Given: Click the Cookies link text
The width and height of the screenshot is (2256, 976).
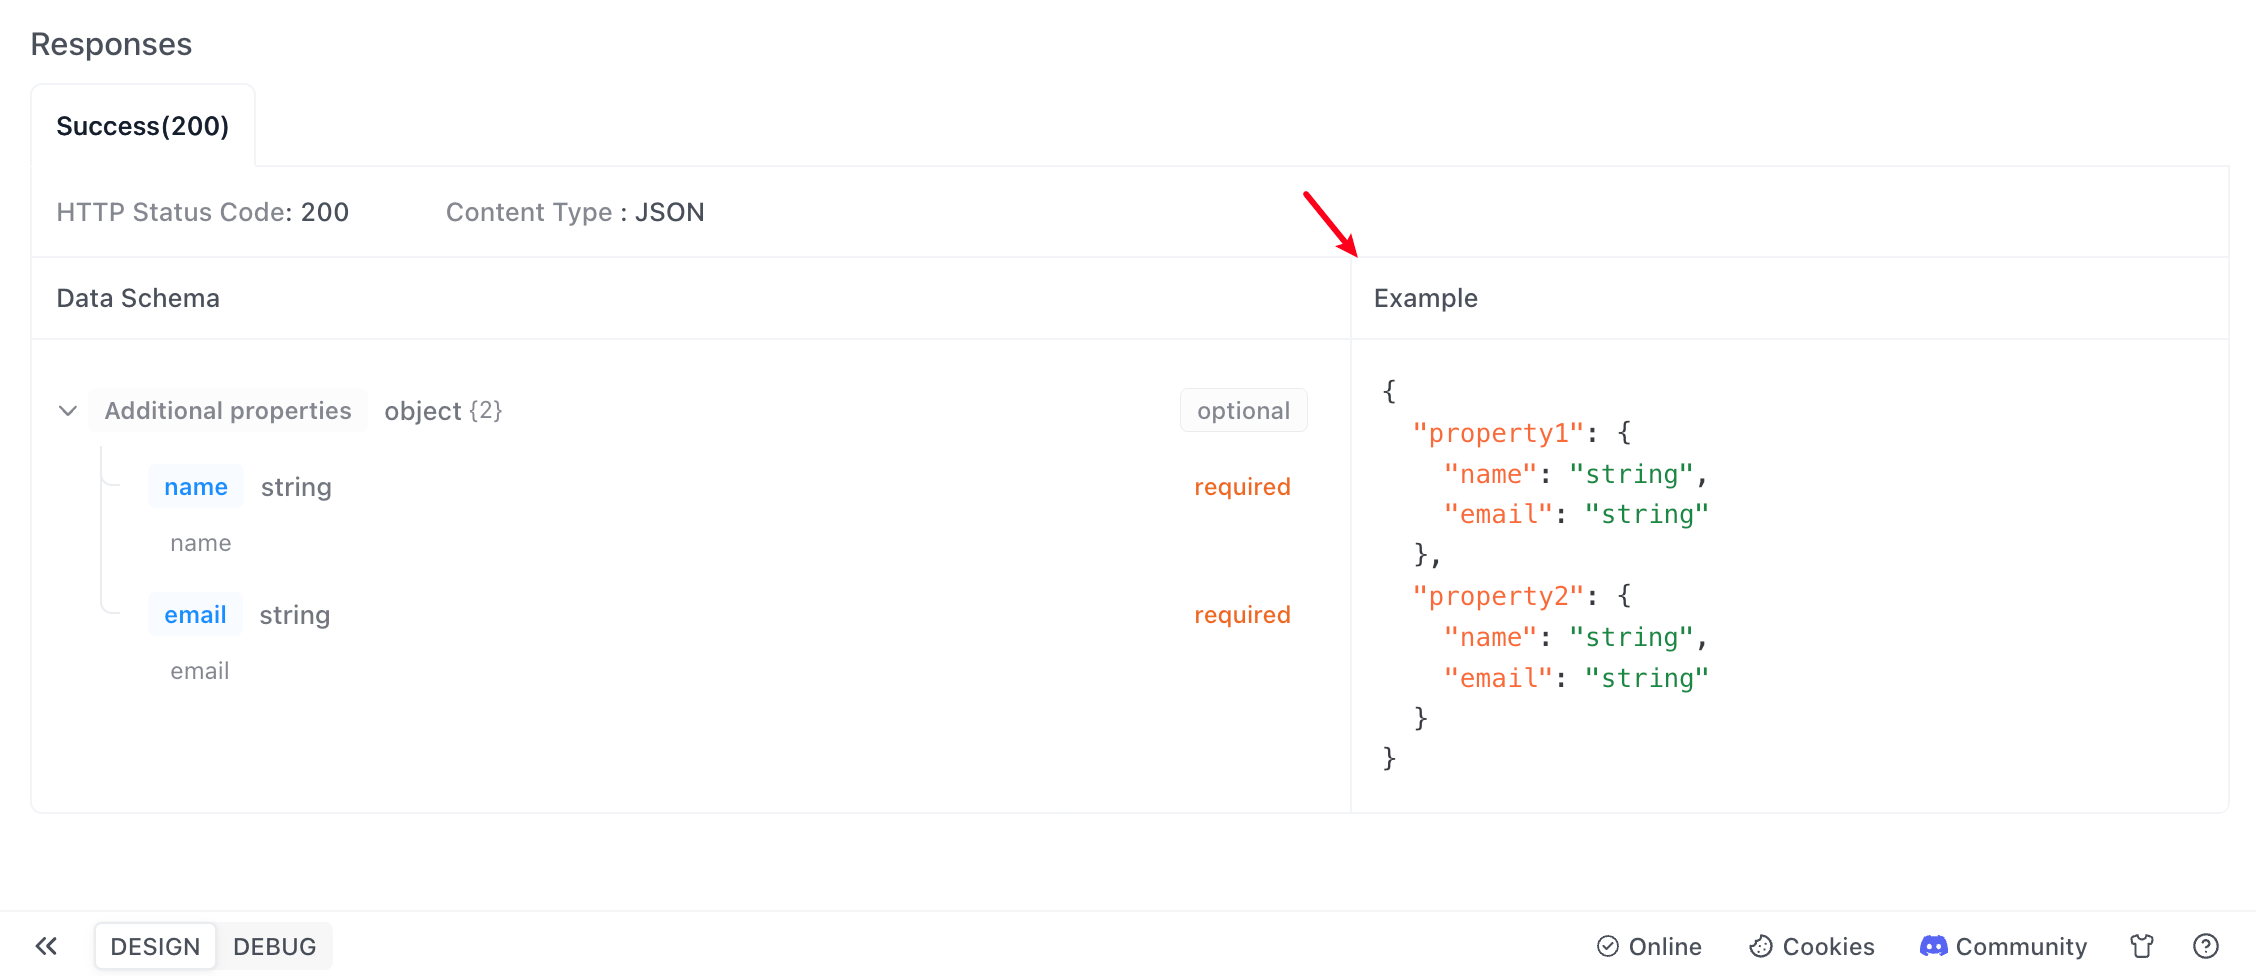Looking at the screenshot, I should [1828, 946].
